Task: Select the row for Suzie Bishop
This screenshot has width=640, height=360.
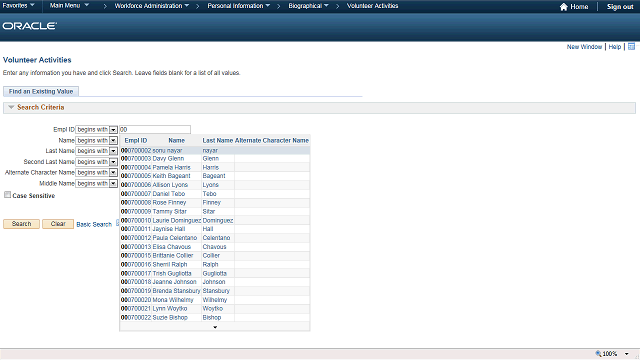Action: coord(215,318)
